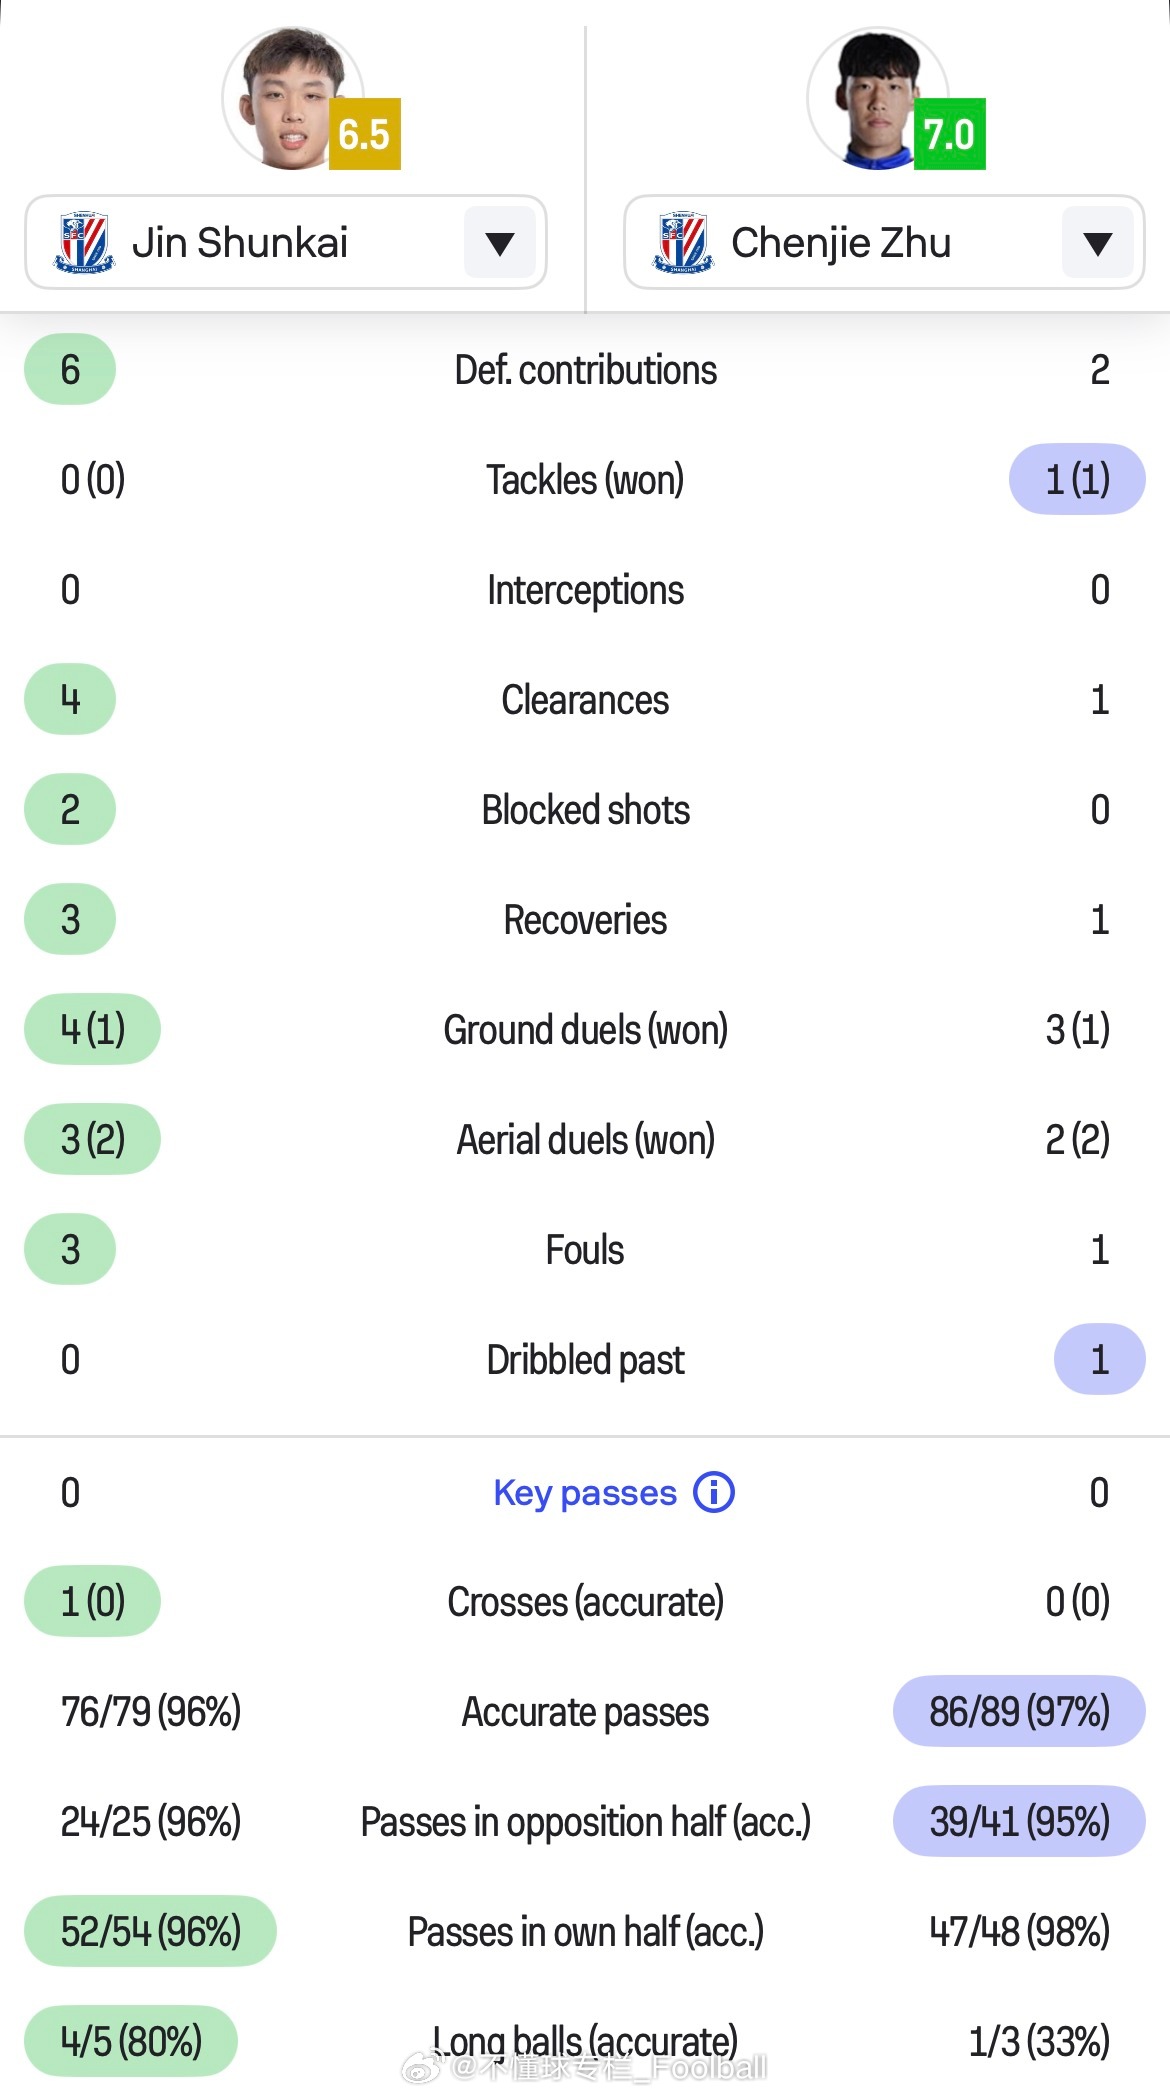Select the 39/41 (95%) opposition half badge
Screen dimensions: 1170x2096
[x=1018, y=1821]
